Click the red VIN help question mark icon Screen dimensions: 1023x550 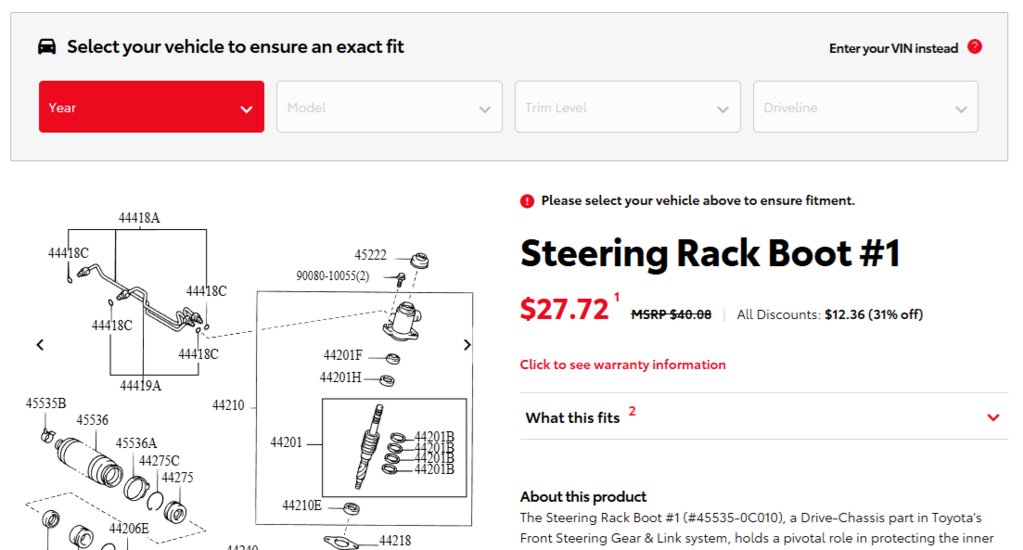click(975, 47)
